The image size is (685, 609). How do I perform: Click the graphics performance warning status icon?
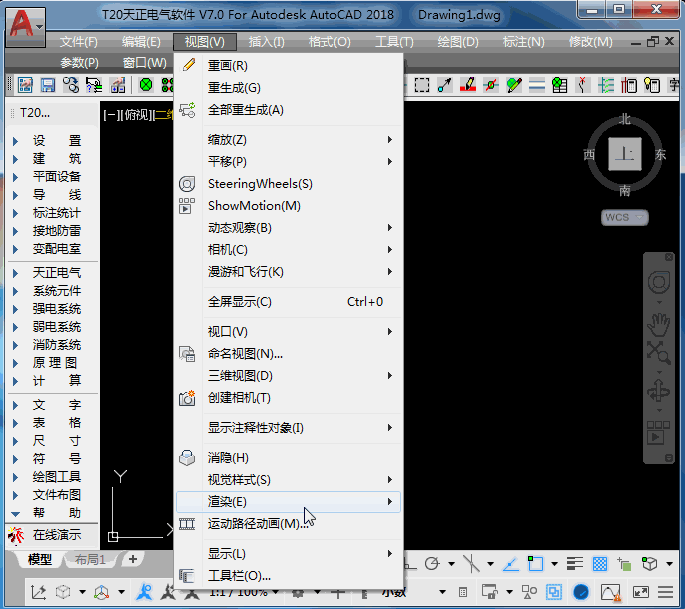(x=610, y=592)
